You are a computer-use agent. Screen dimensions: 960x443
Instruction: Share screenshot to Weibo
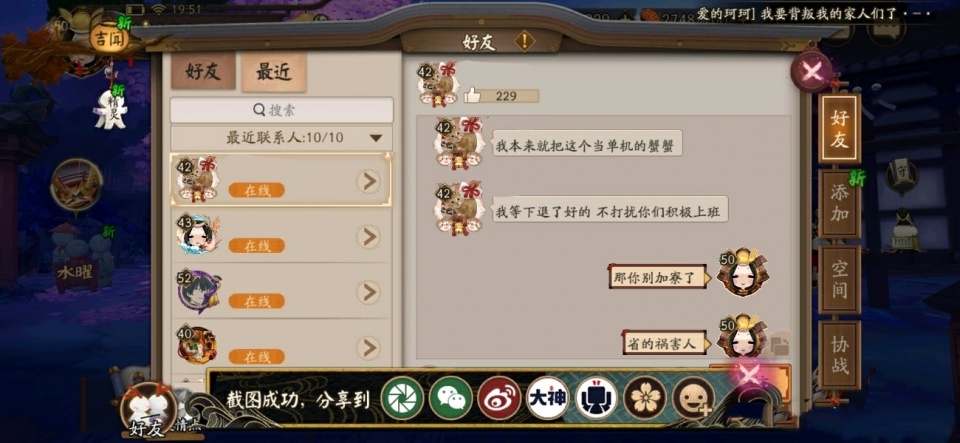pyautogui.click(x=500, y=398)
